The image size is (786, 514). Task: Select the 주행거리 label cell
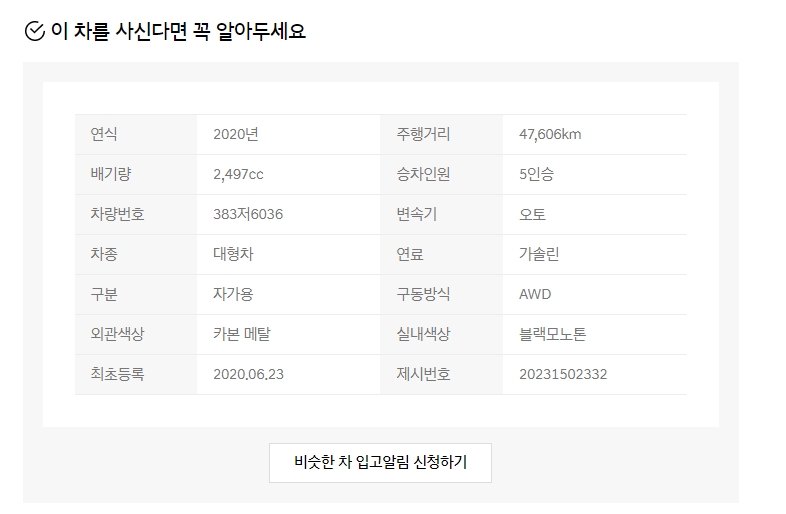(442, 134)
